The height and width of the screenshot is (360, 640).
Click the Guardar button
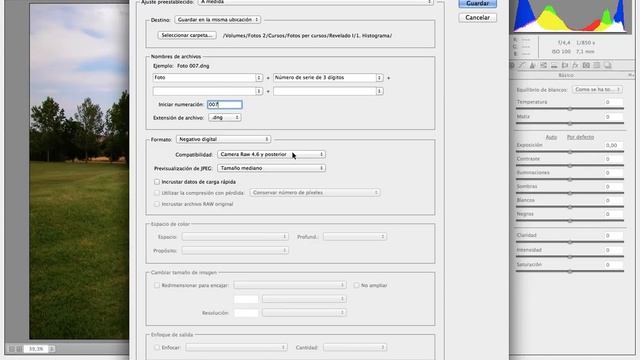tap(478, 3)
